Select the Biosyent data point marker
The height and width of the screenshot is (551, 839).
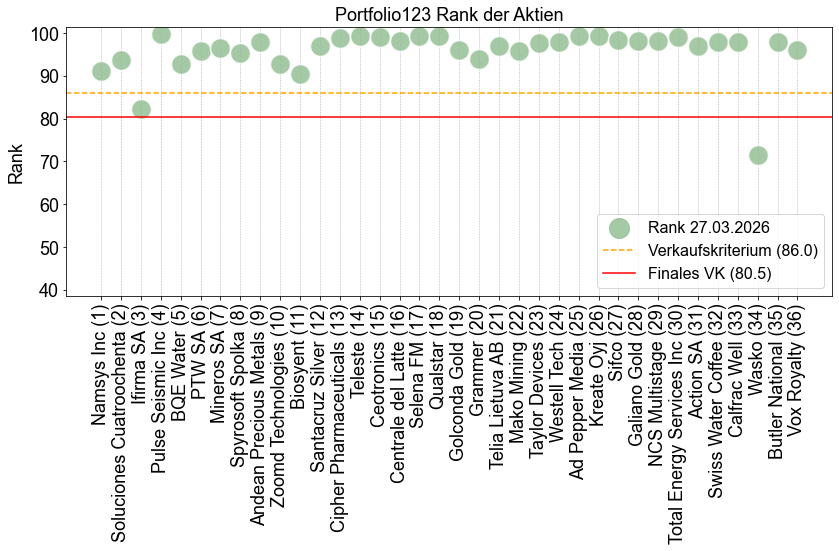[x=300, y=74]
